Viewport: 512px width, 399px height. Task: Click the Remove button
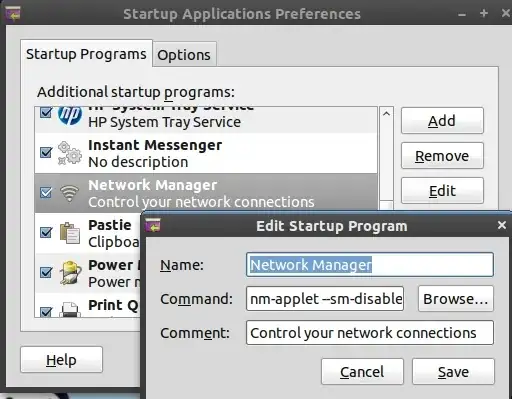(x=442, y=156)
